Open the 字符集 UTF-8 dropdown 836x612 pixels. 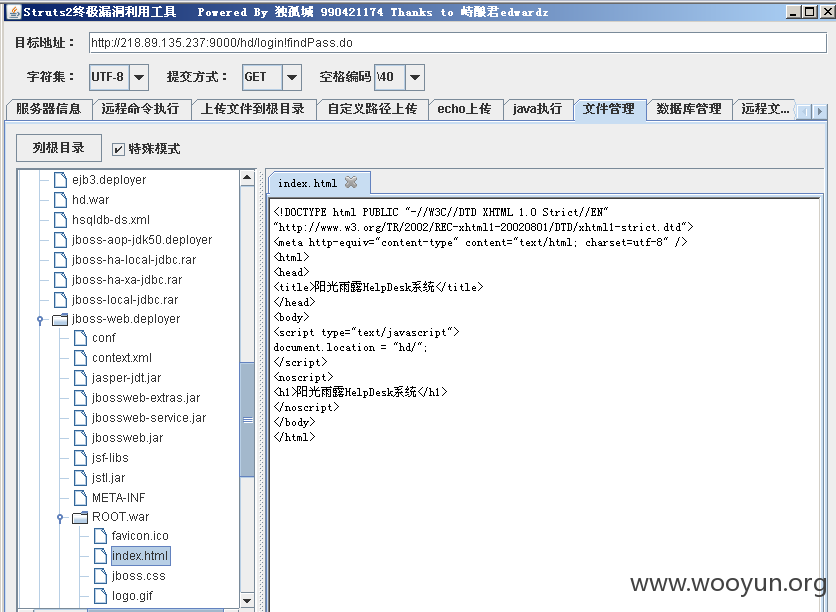pyautogui.click(x=139, y=77)
